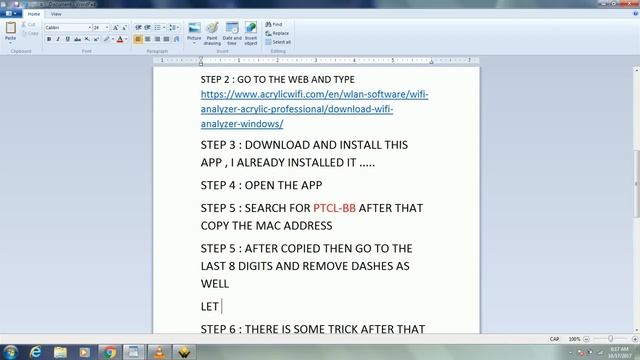Click the red PTCL-BB text
640x360 pixels.
(334, 208)
